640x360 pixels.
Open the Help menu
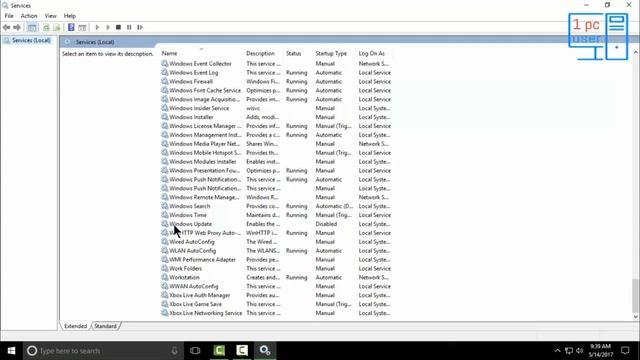[70, 16]
